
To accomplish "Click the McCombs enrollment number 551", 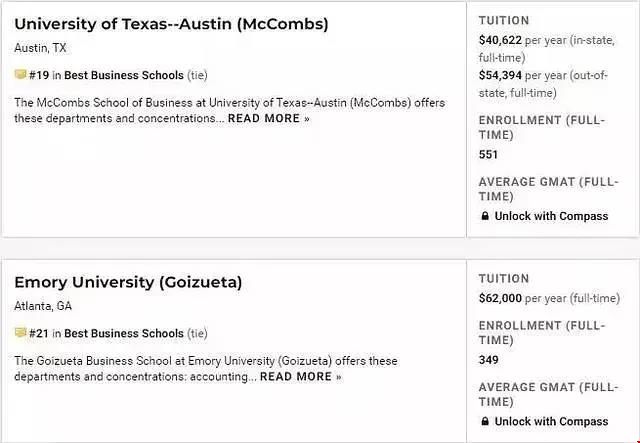I will pyautogui.click(x=488, y=154).
